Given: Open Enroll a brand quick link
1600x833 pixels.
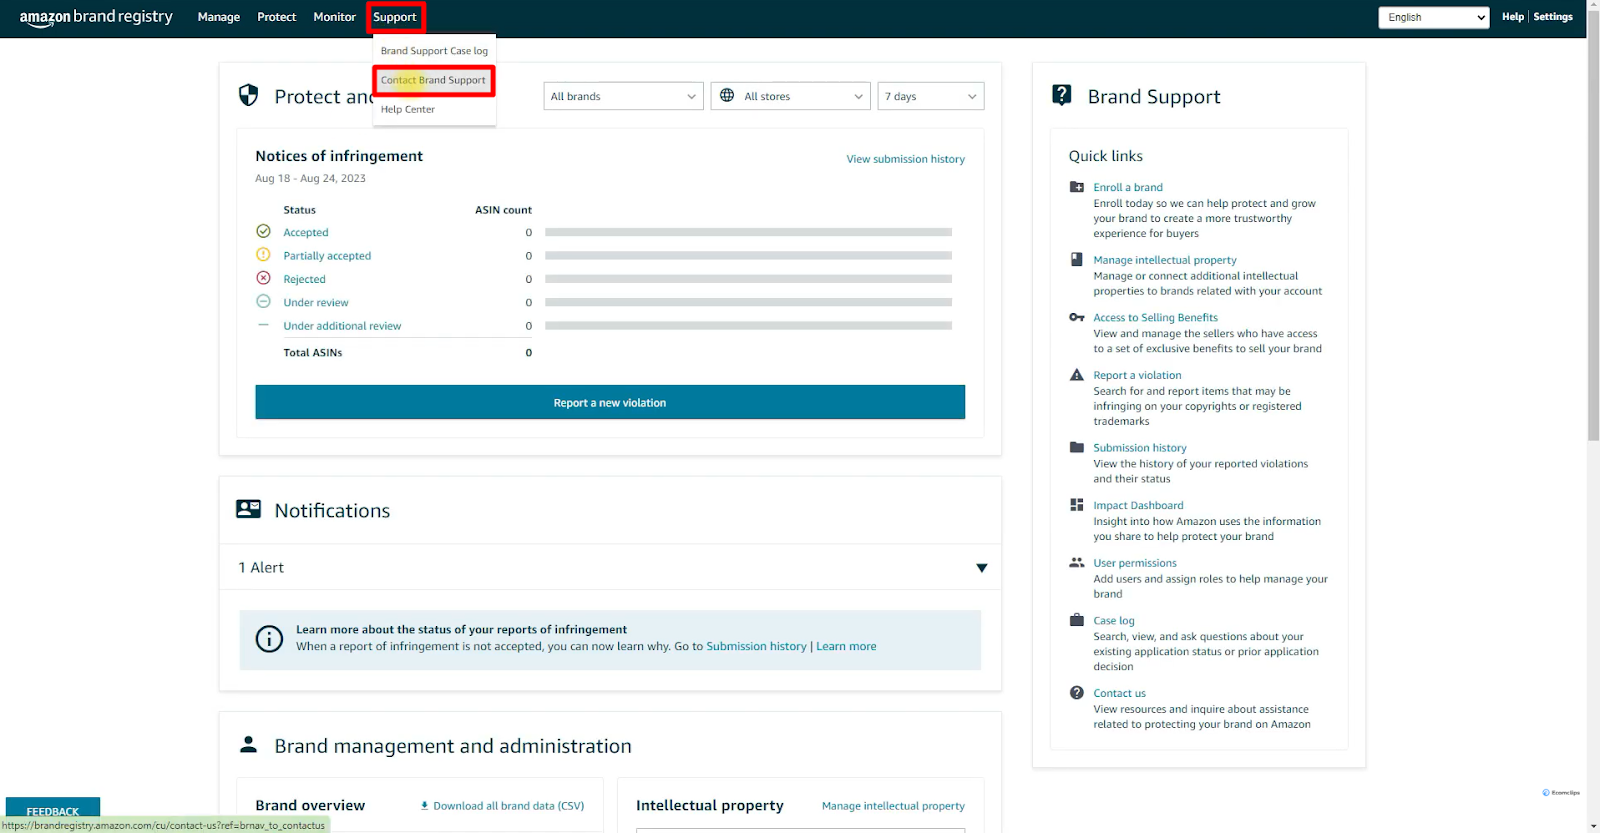Looking at the screenshot, I should (x=1128, y=187).
